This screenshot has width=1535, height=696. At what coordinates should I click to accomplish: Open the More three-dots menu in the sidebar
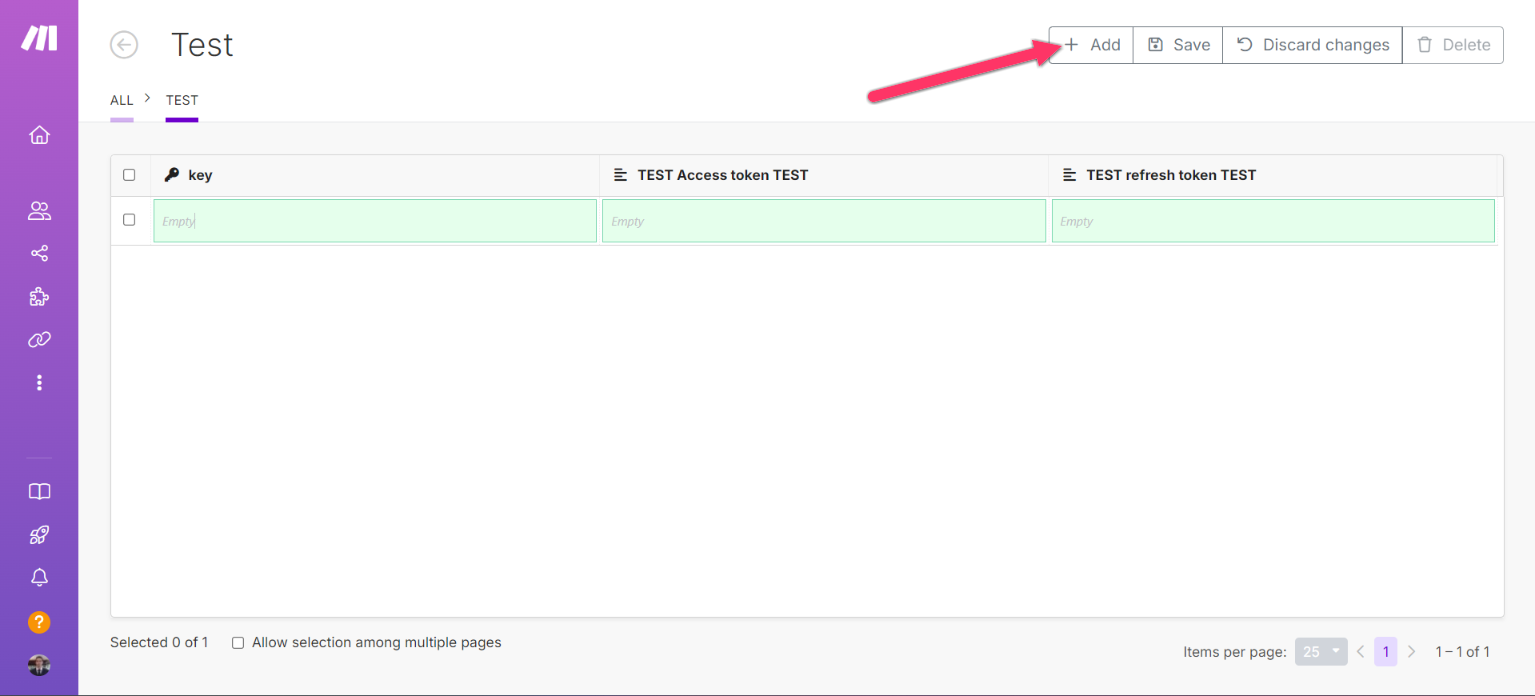point(39,383)
